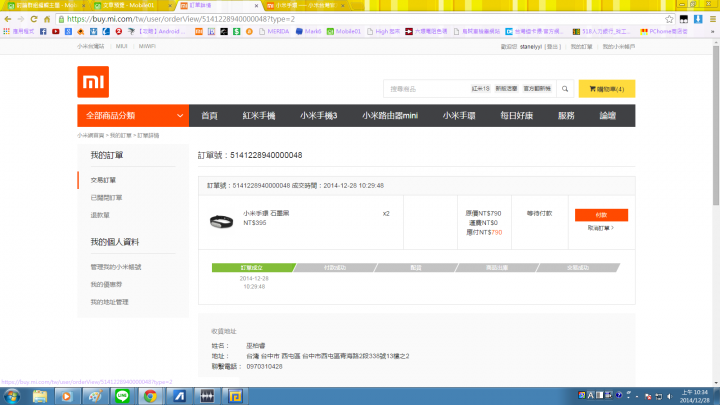Screen dimensions: 720x405
Task: Open the paint palette taskbar icon
Action: pos(95,396)
